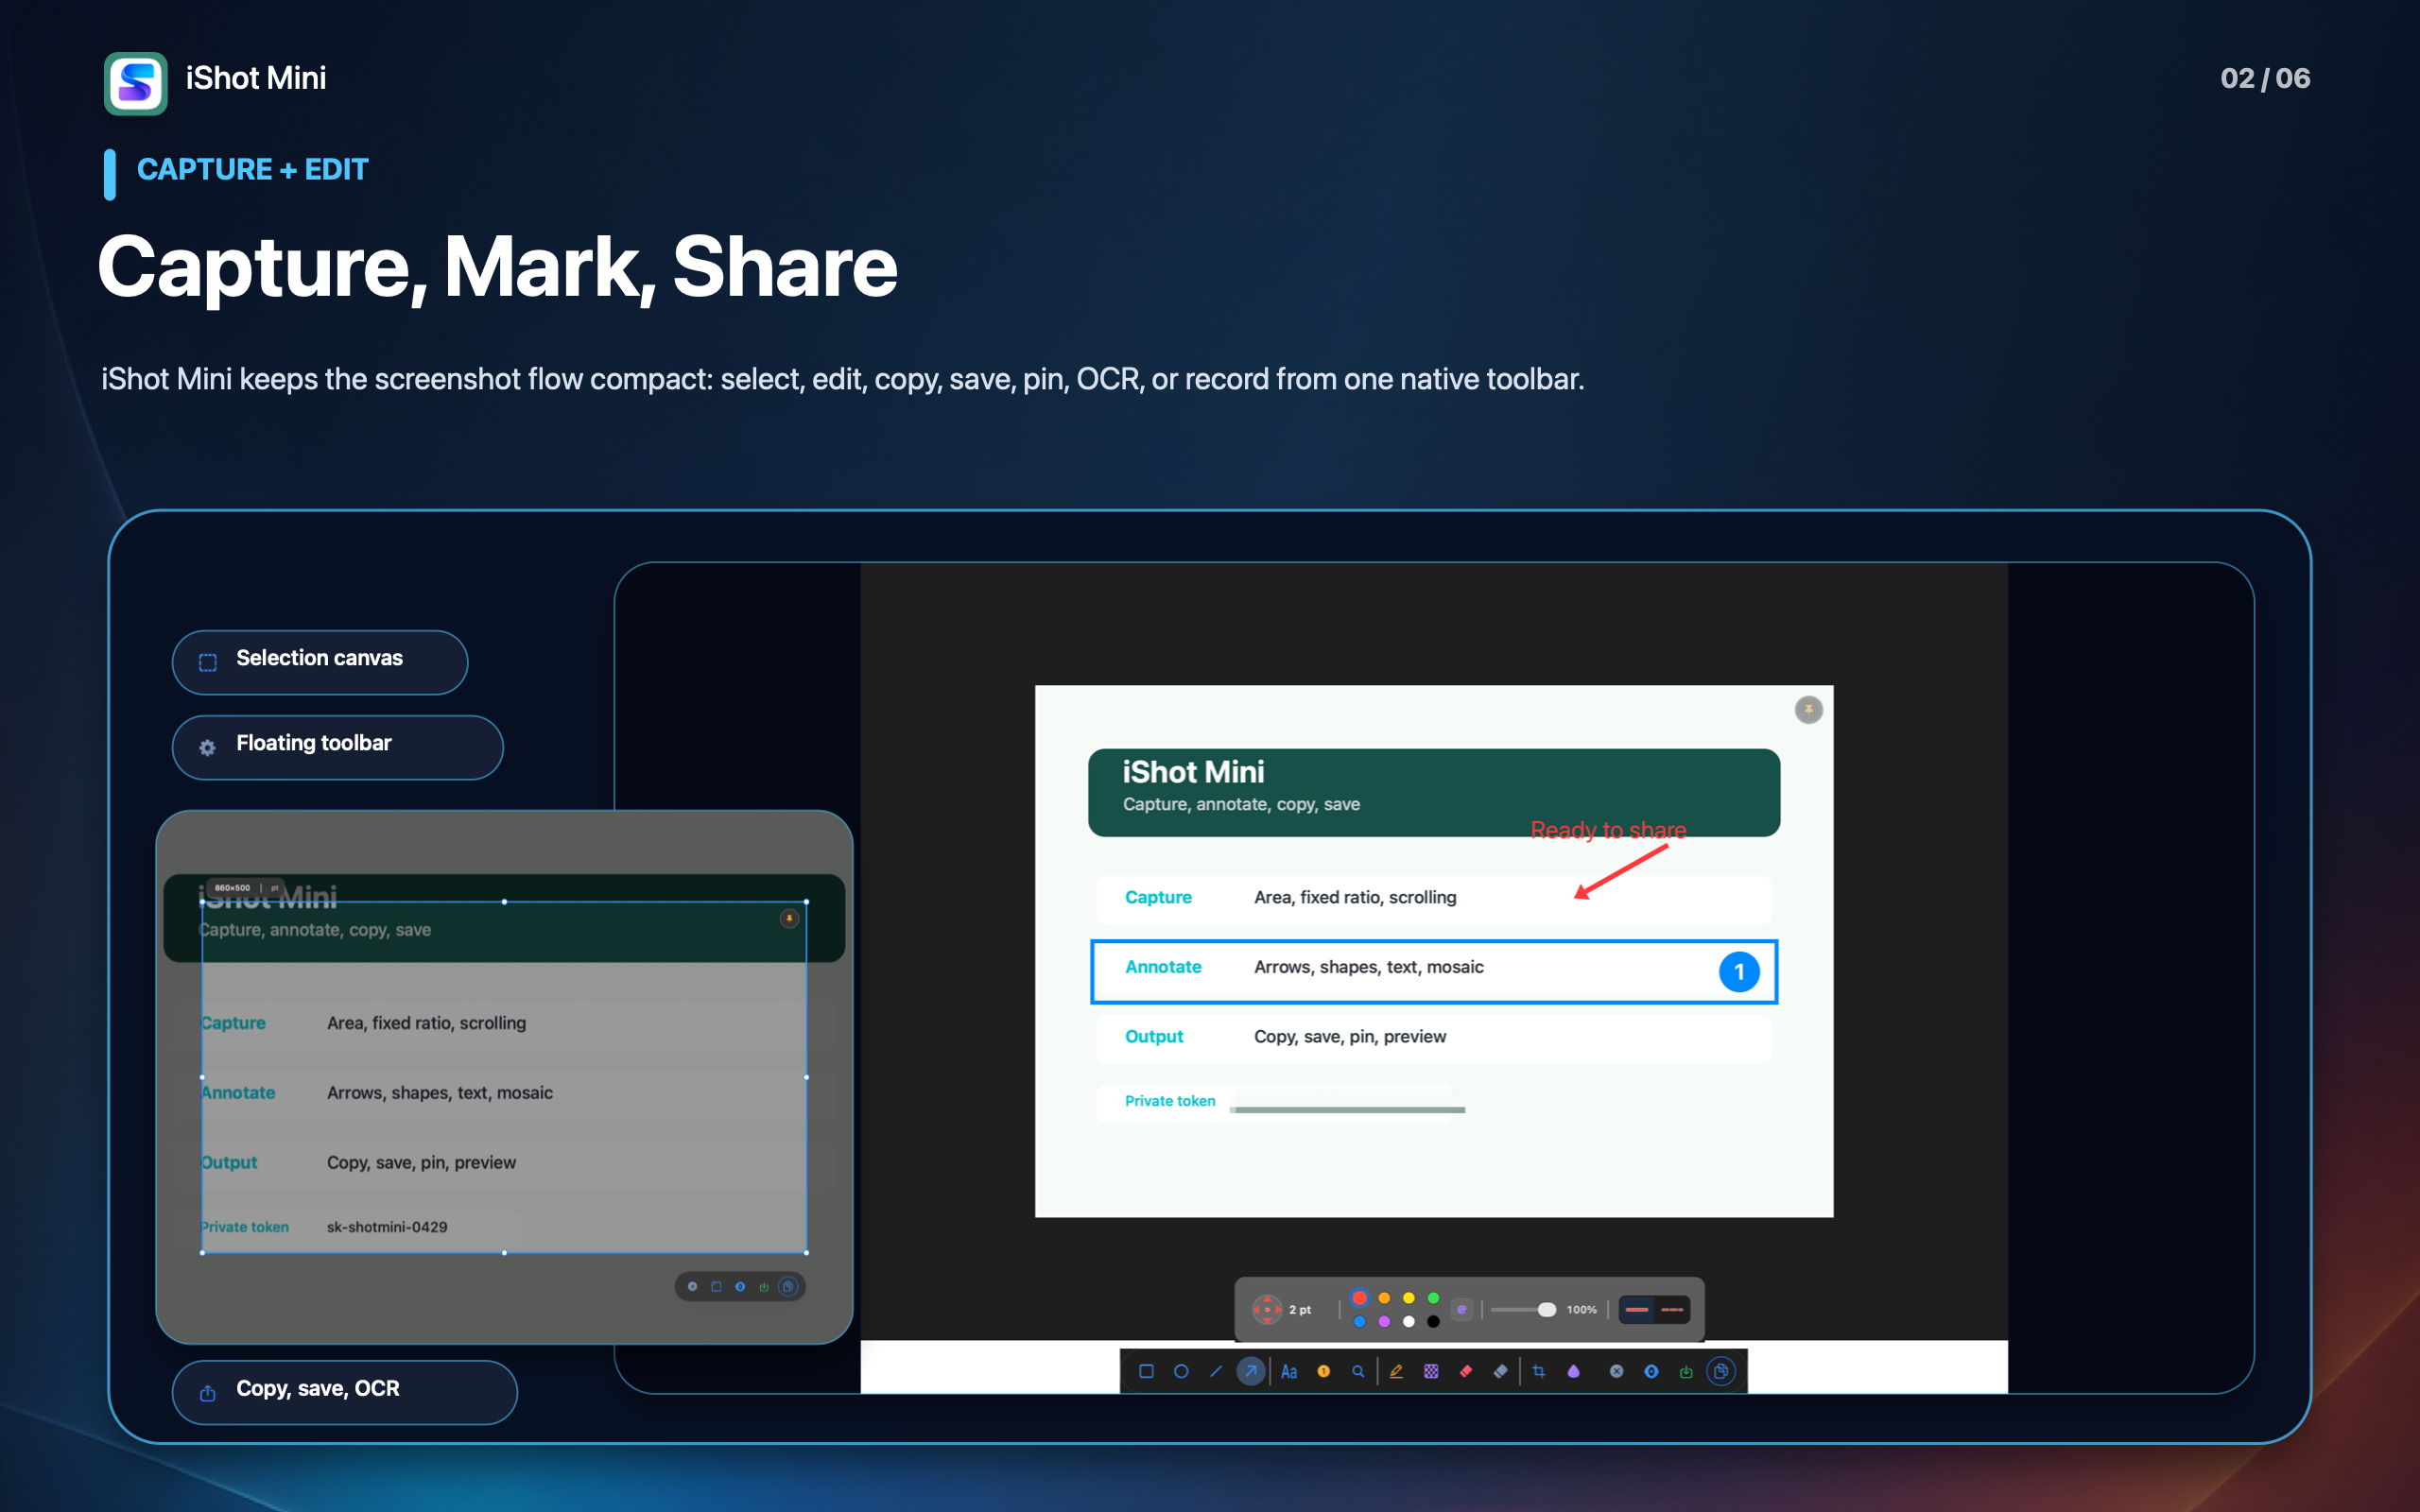Choose the green color swatch

[x=1433, y=1298]
